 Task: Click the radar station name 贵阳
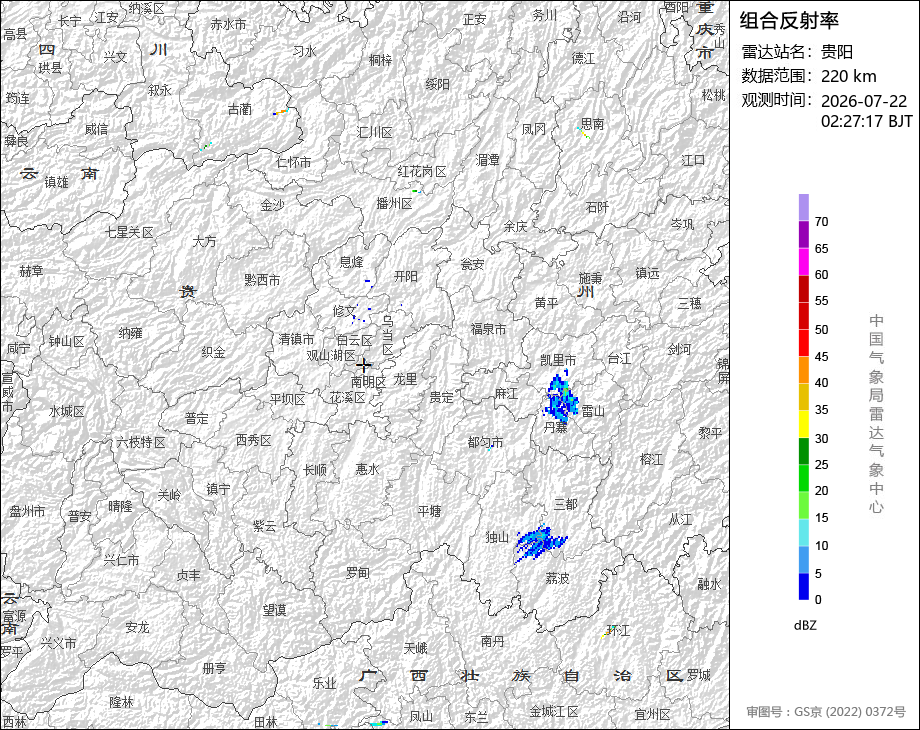click(837, 52)
